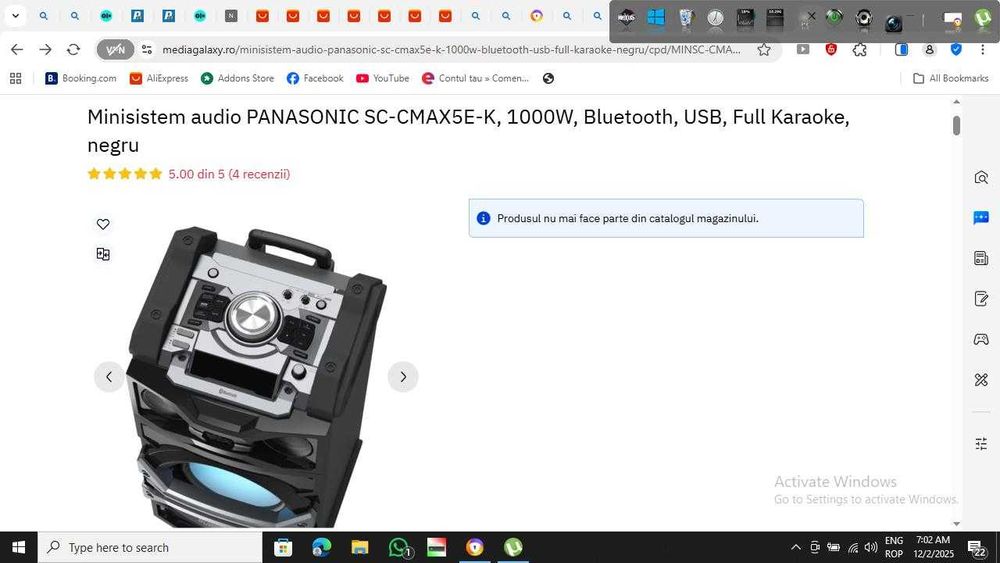The height and width of the screenshot is (563, 1000).
Task: Switch to the colorful ring icon tab
Action: click(x=536, y=16)
